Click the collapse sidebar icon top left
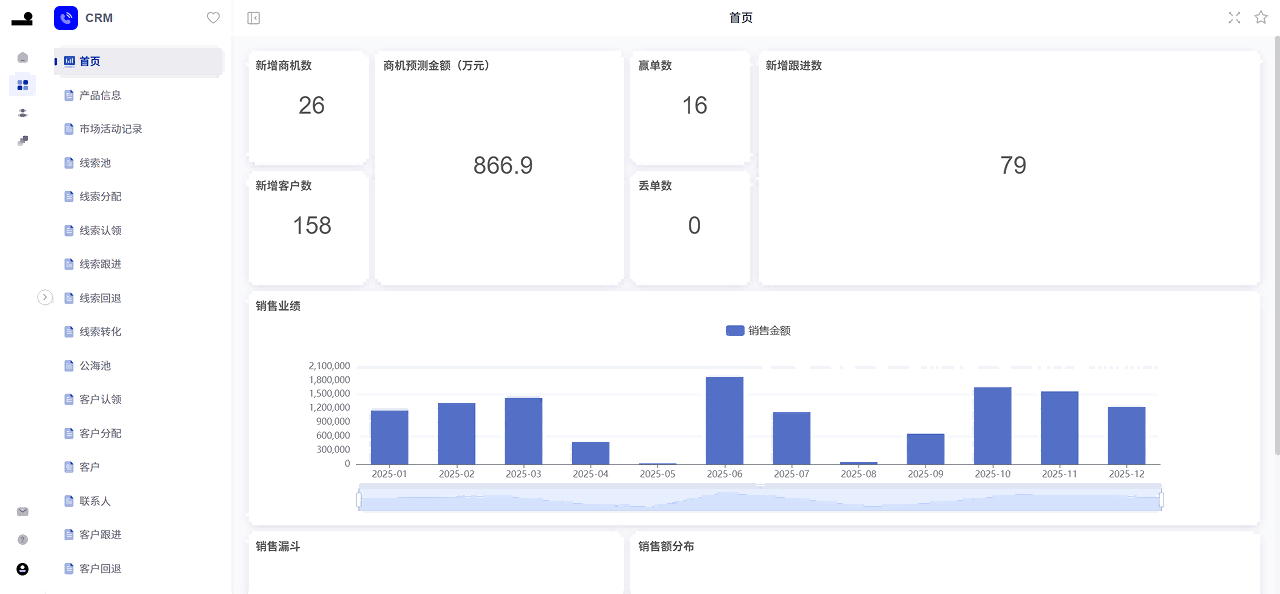The image size is (1280, 594). point(253,17)
